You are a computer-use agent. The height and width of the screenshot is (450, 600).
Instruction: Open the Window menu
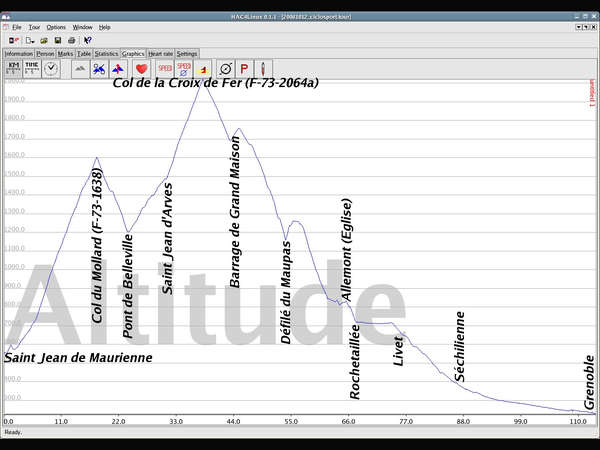coord(83,27)
